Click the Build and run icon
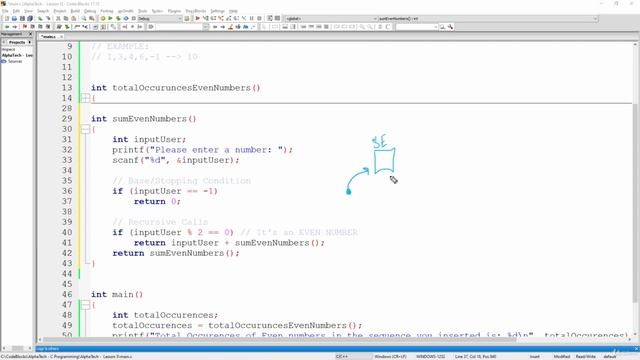The width and height of the screenshot is (640, 360). tap(118, 18)
